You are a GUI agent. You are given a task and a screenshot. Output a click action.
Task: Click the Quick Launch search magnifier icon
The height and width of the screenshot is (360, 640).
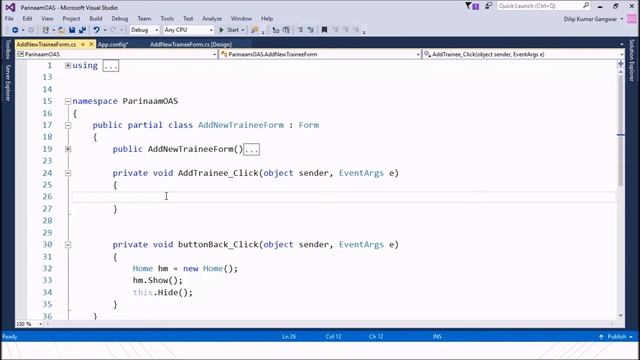tap(586, 6)
